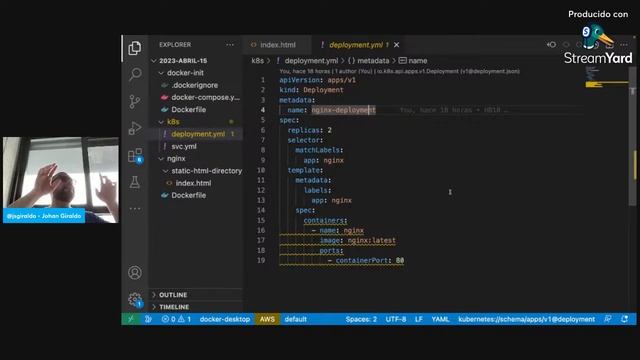Change indentation via Spaces: 2
The image size is (640, 360).
[361, 319]
